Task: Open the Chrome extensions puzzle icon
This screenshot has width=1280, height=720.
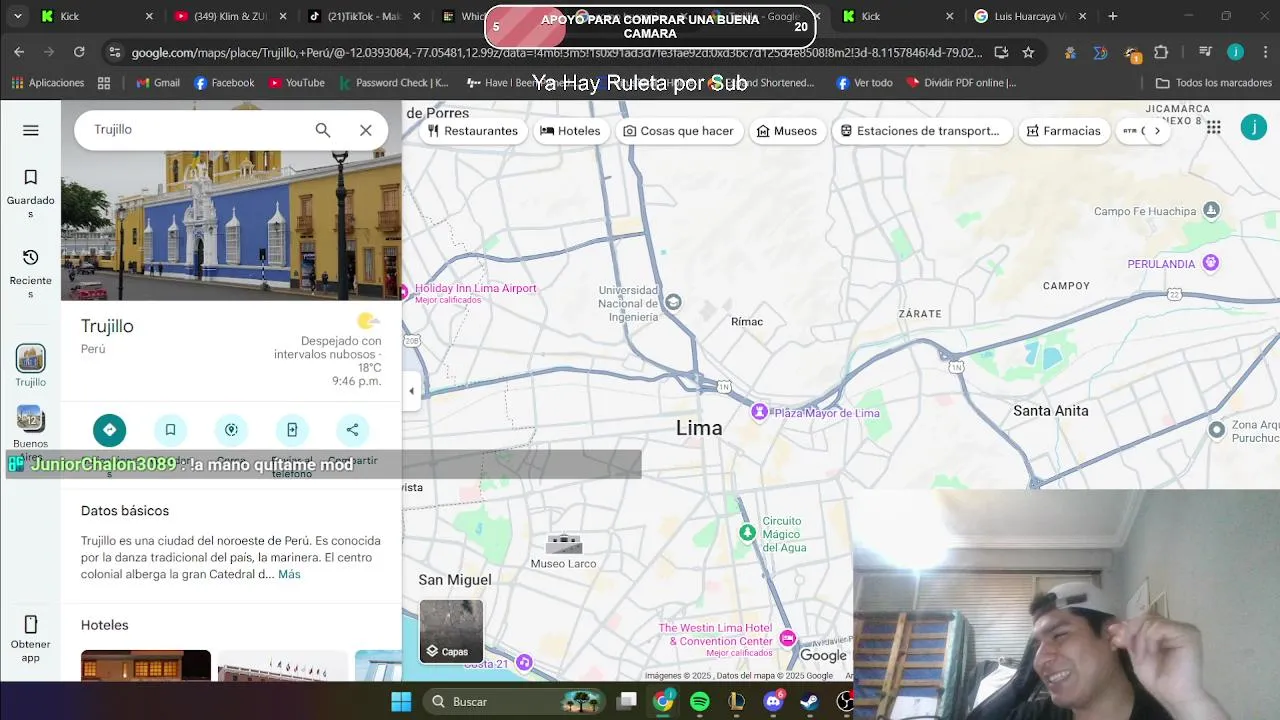Action: pyautogui.click(x=1161, y=52)
